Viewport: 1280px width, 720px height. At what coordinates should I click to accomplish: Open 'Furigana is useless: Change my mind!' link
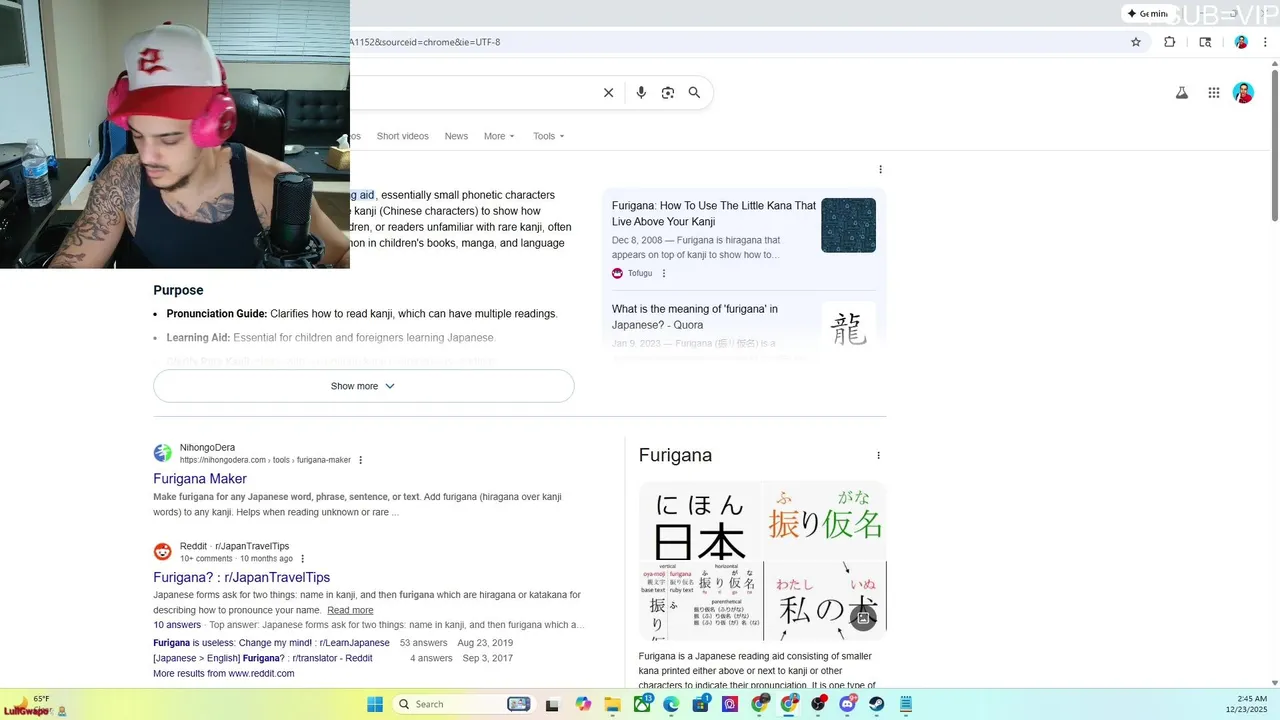[271, 643]
